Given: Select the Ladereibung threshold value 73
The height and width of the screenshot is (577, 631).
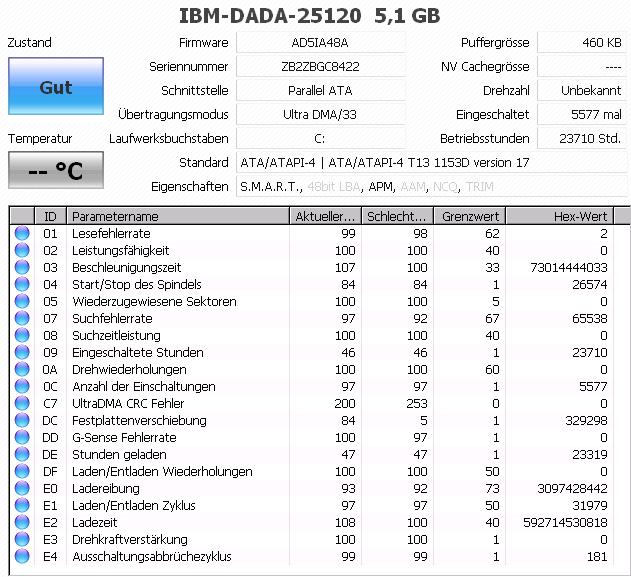Looking at the screenshot, I should click(x=492, y=488).
